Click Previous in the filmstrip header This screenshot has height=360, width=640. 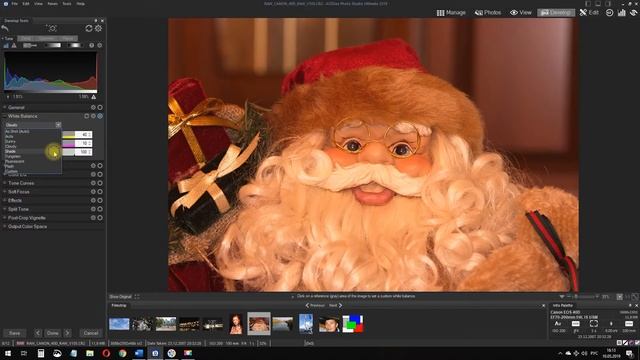pyautogui.click(x=315, y=305)
